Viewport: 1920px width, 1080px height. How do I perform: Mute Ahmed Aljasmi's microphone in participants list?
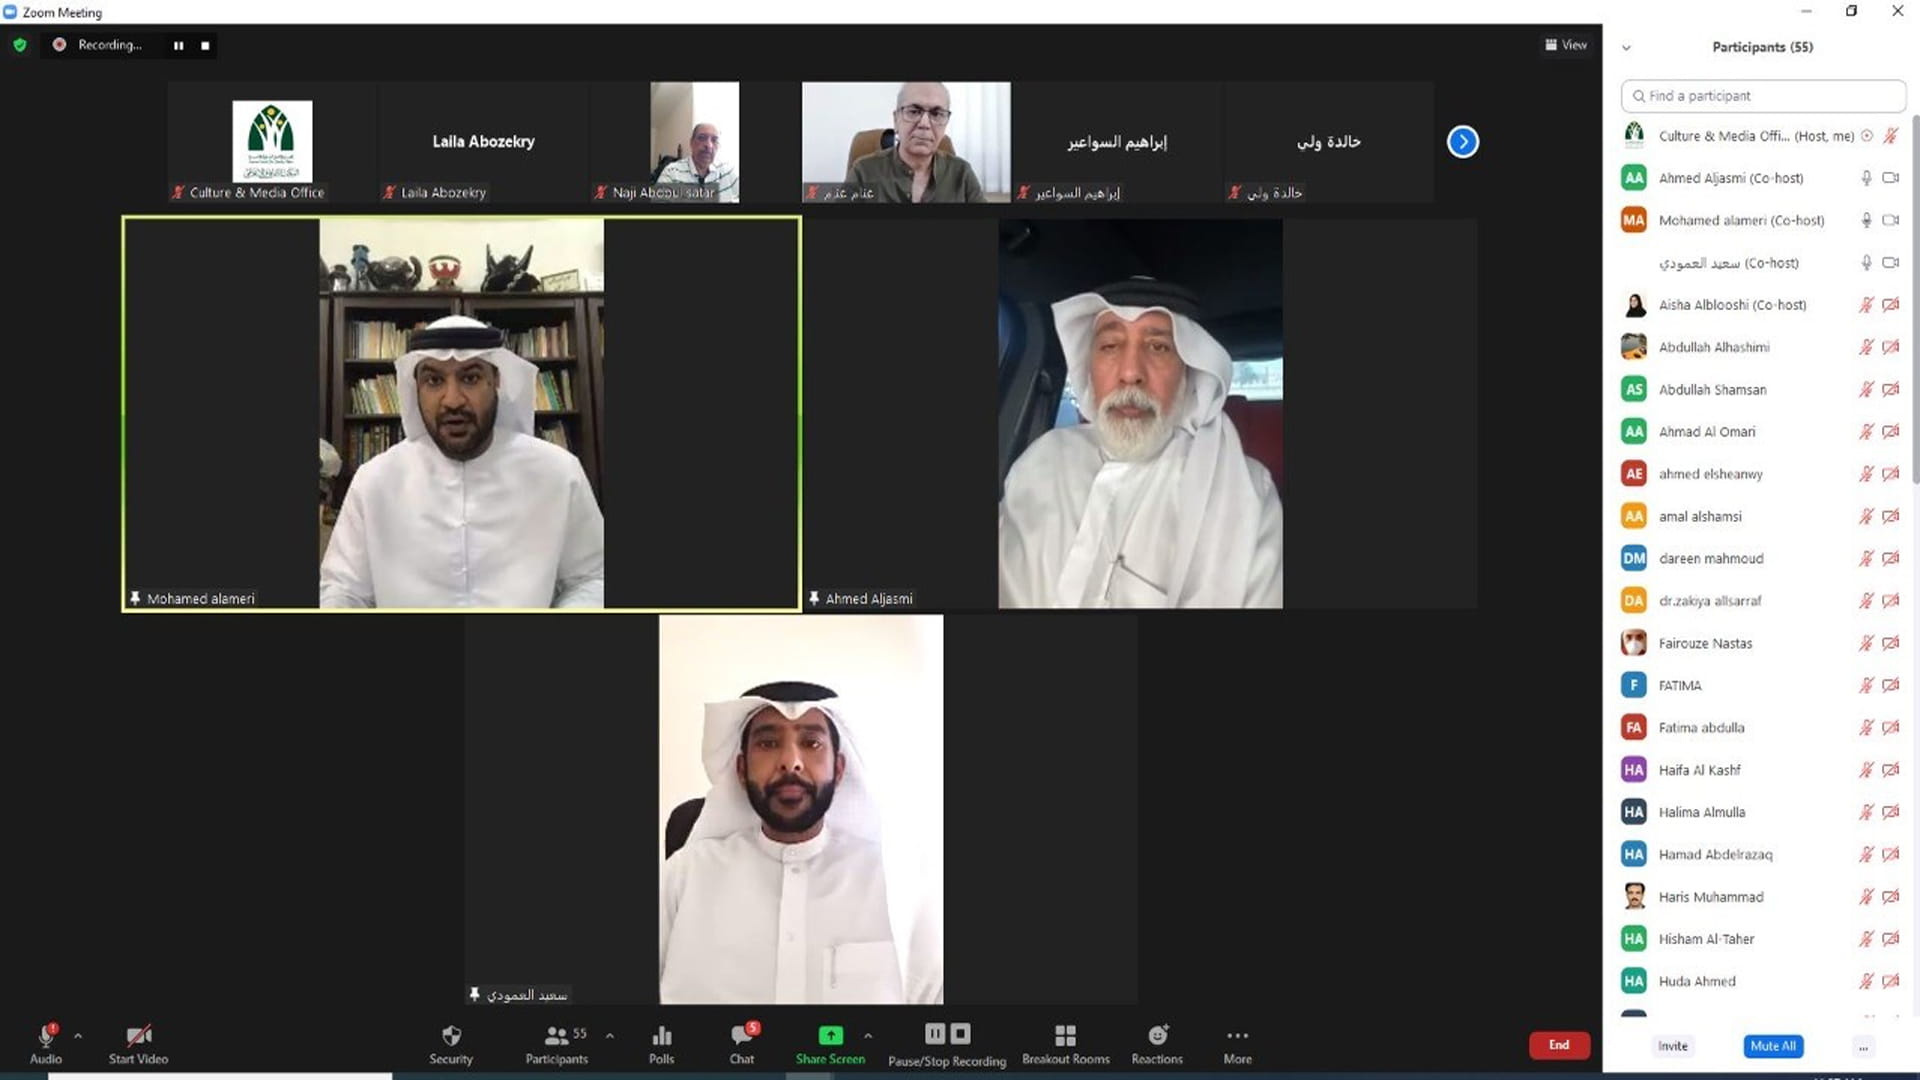point(1866,177)
